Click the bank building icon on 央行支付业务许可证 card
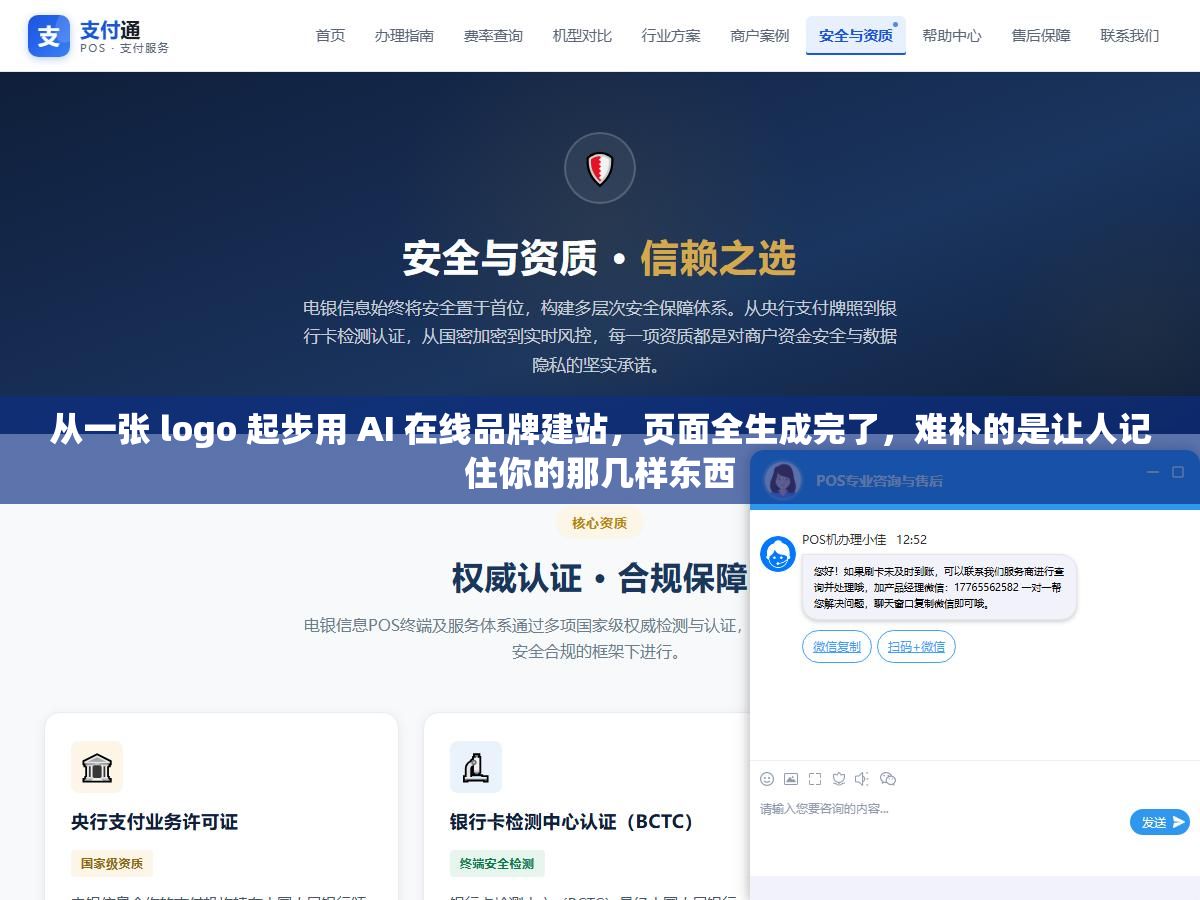The height and width of the screenshot is (900, 1200). (97, 767)
